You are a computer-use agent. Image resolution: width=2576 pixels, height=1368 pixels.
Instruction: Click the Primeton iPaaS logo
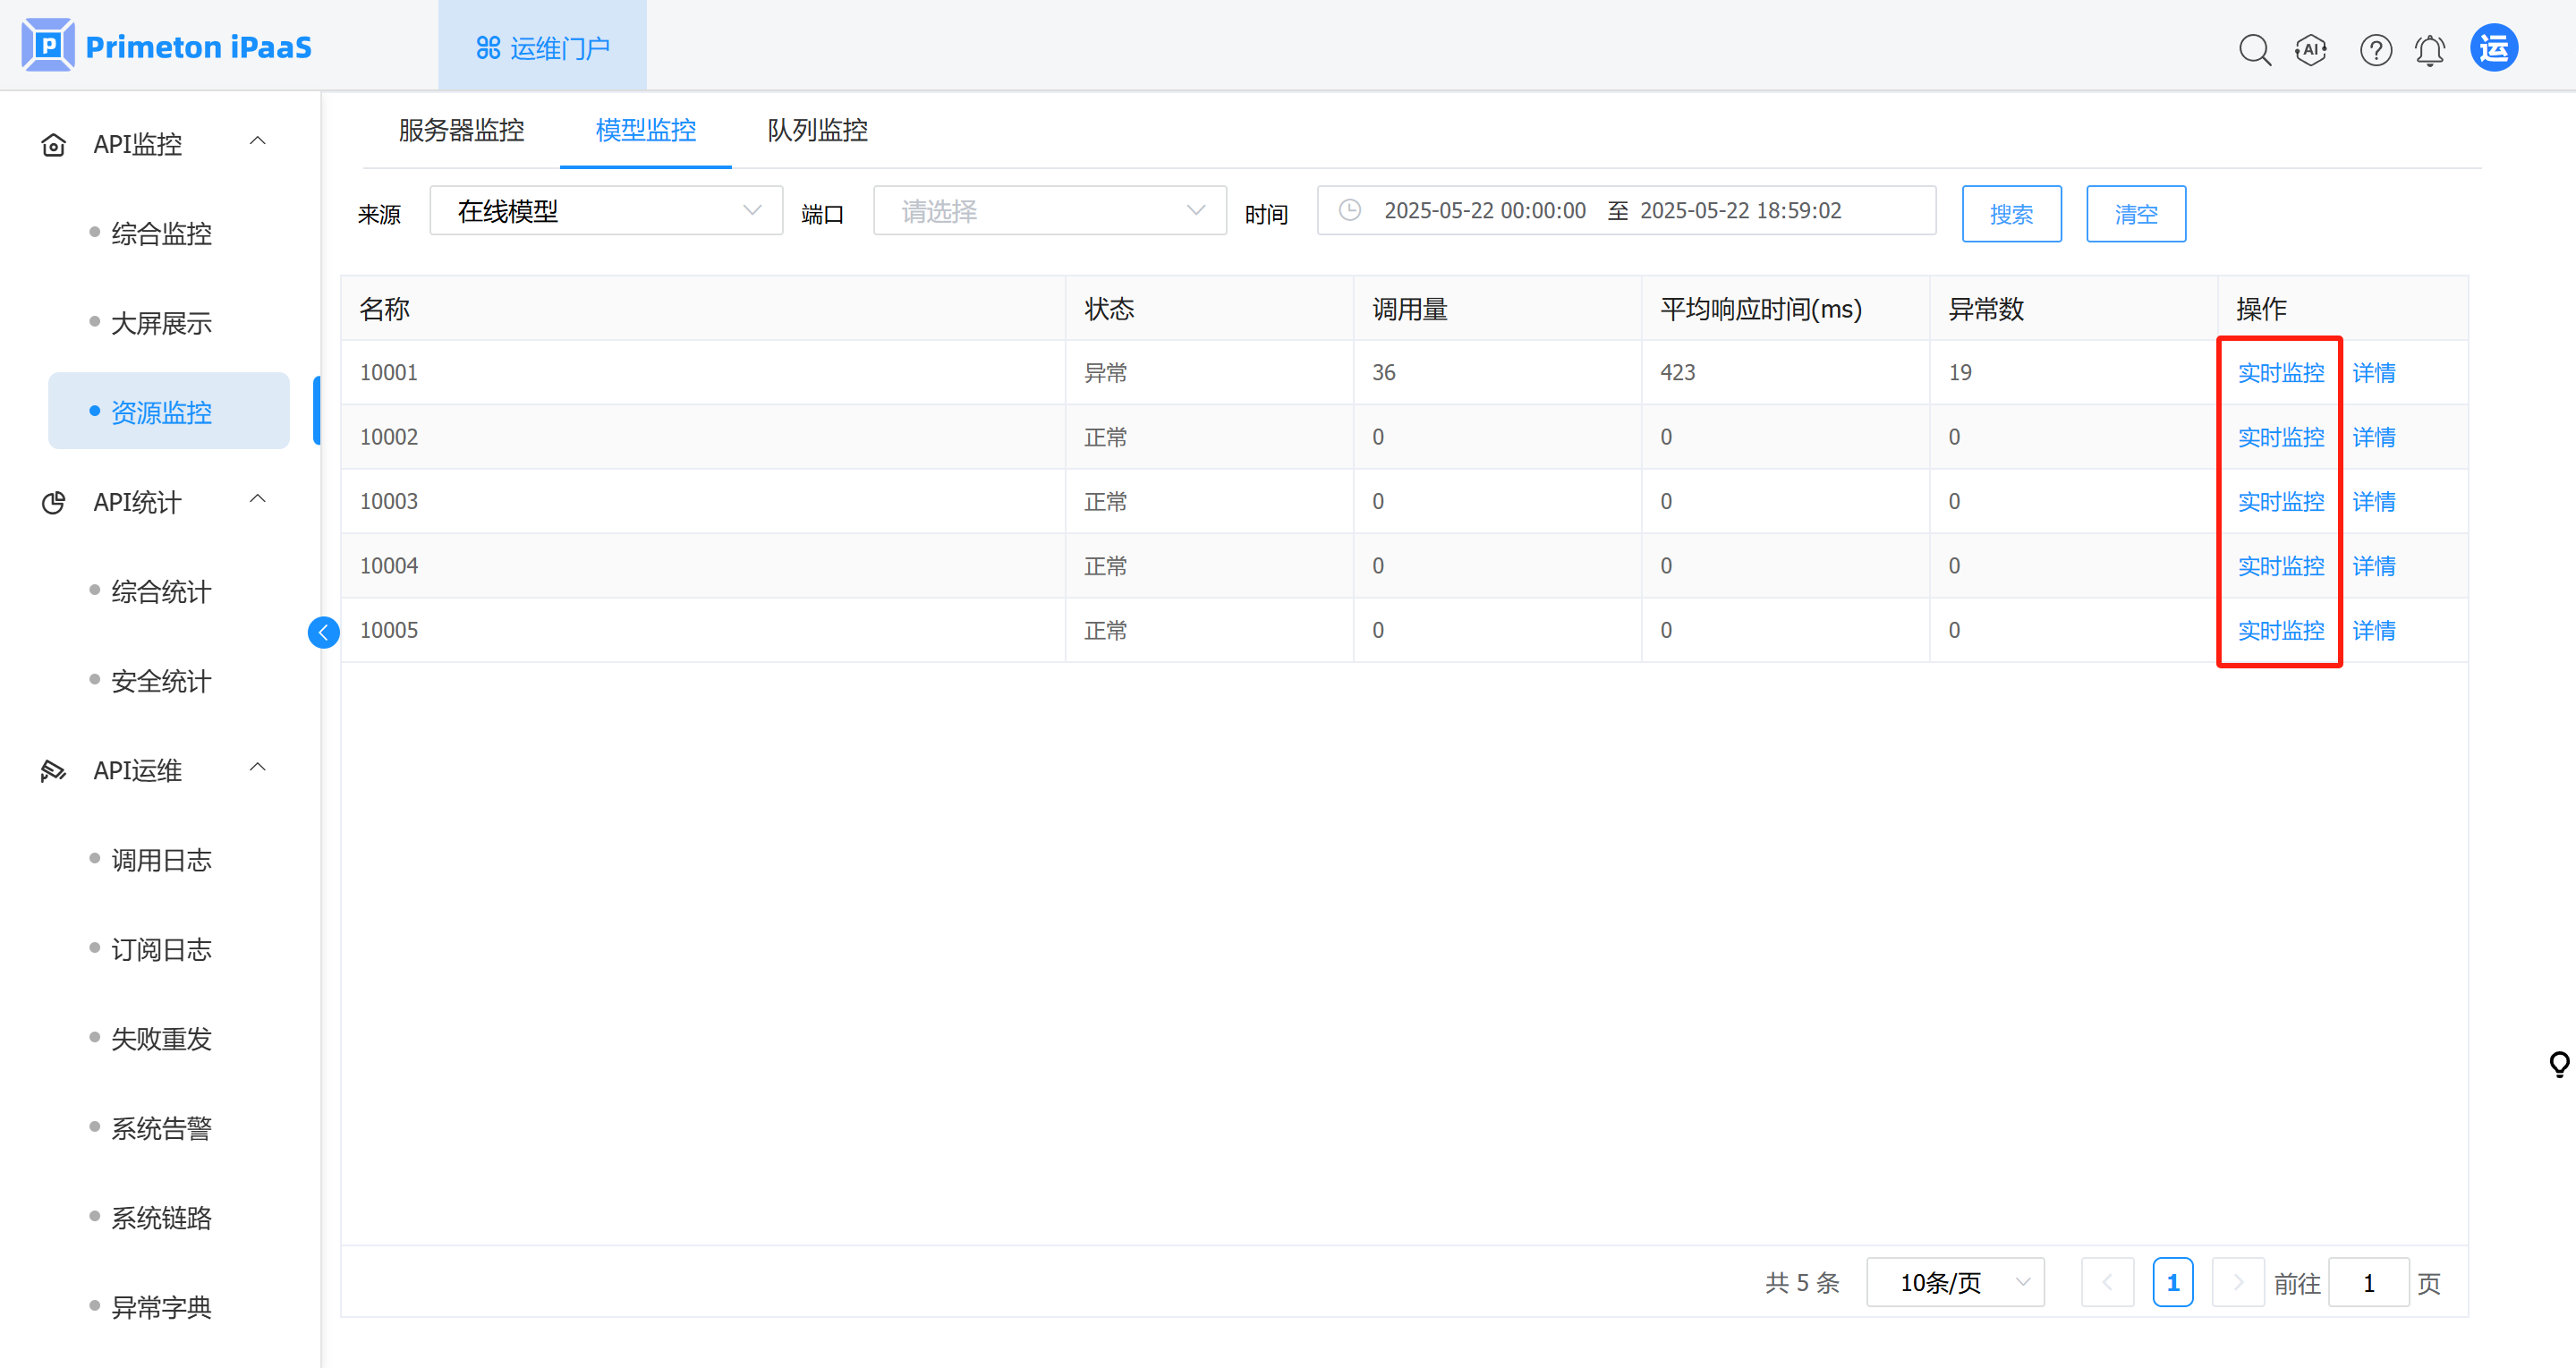click(x=166, y=46)
